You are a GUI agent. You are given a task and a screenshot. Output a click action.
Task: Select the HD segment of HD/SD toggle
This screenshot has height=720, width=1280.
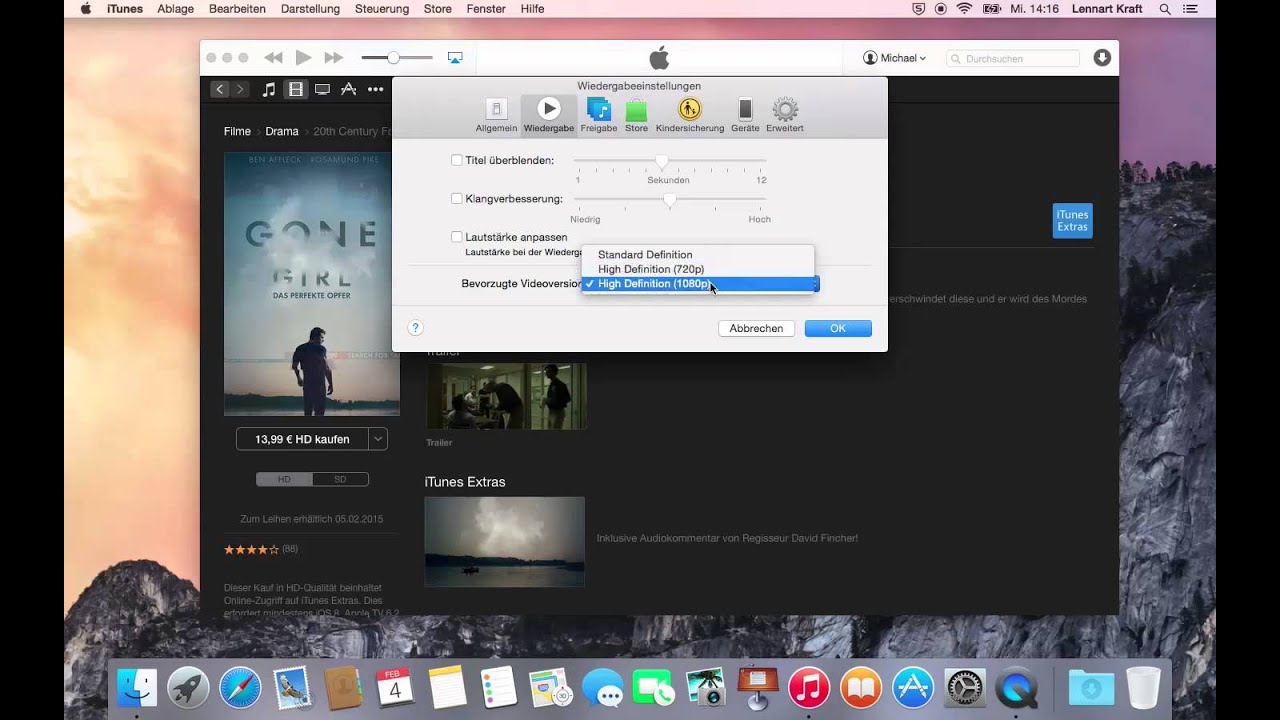(284, 479)
